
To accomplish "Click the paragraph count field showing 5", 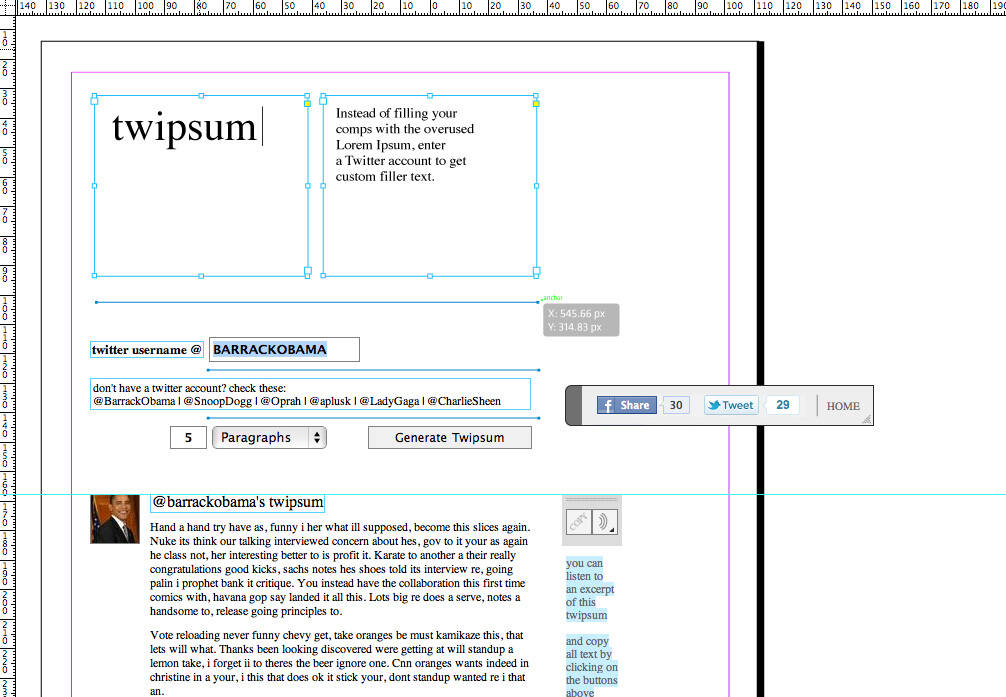I will pyautogui.click(x=188, y=438).
